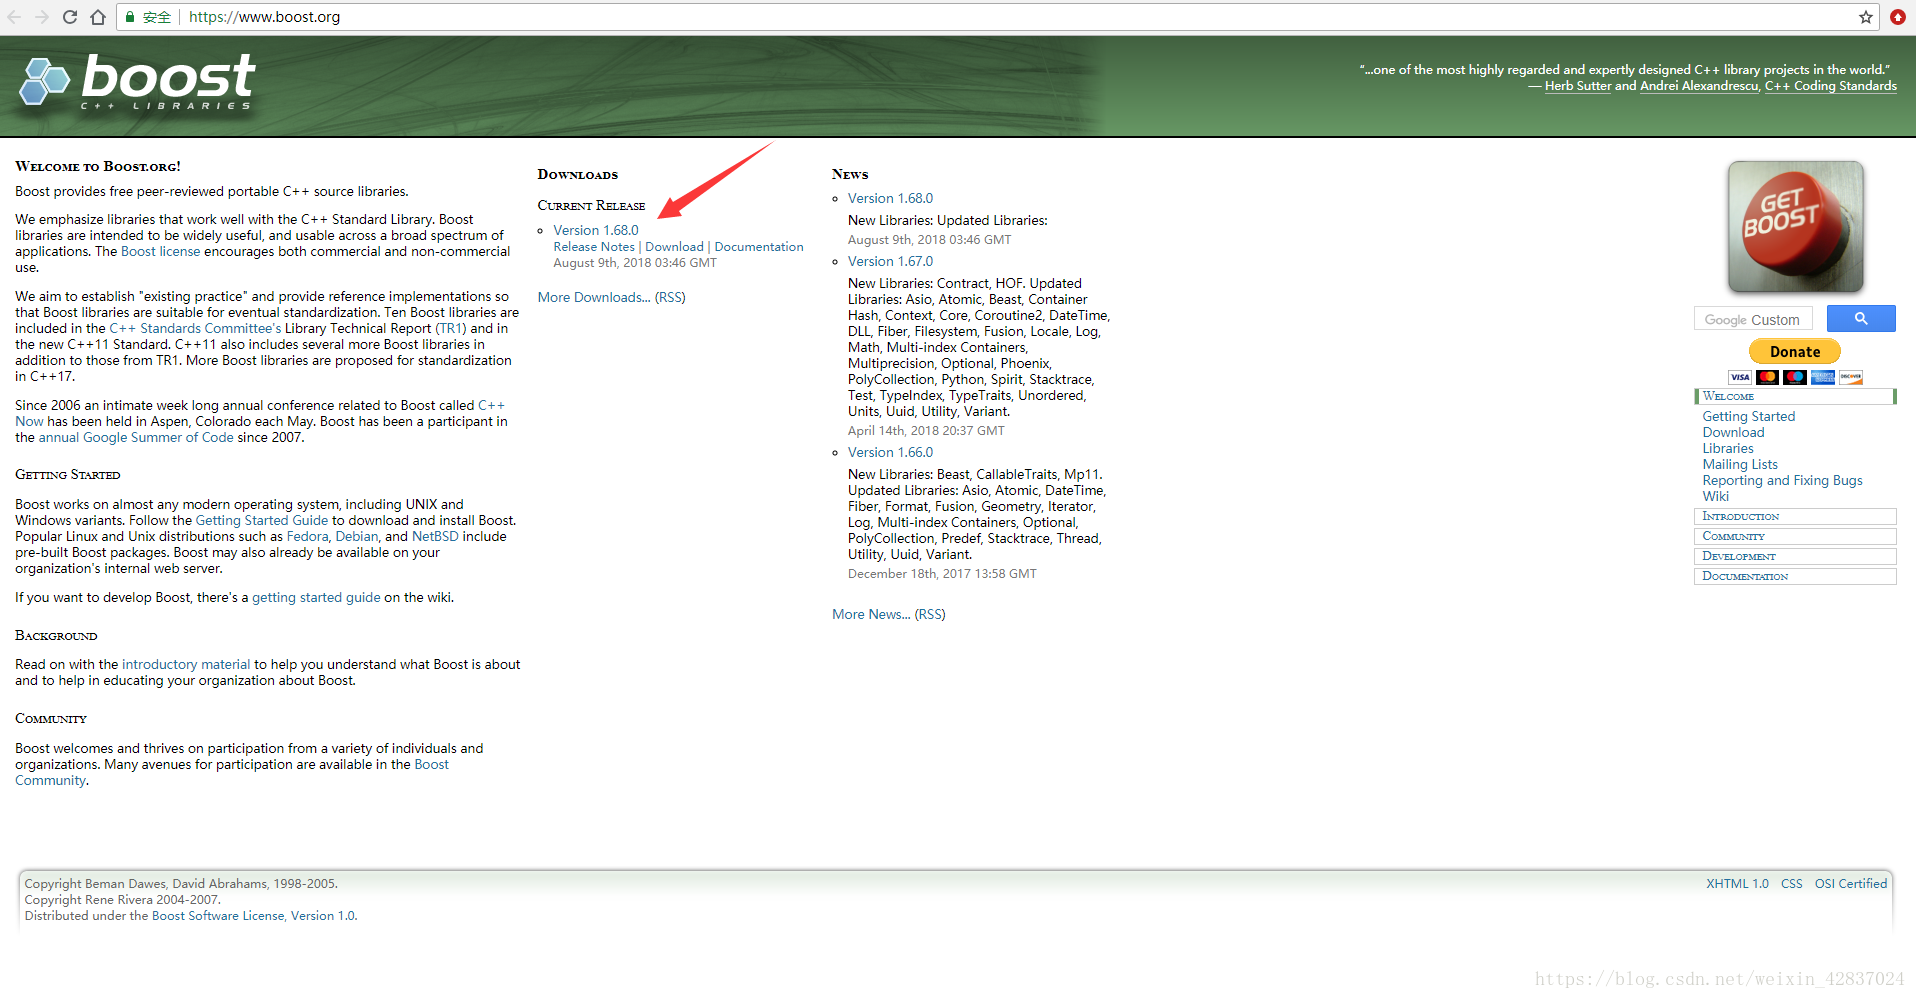Open Libraries in sidebar menu
Screen dimensions: 1916x999
(x=1728, y=448)
